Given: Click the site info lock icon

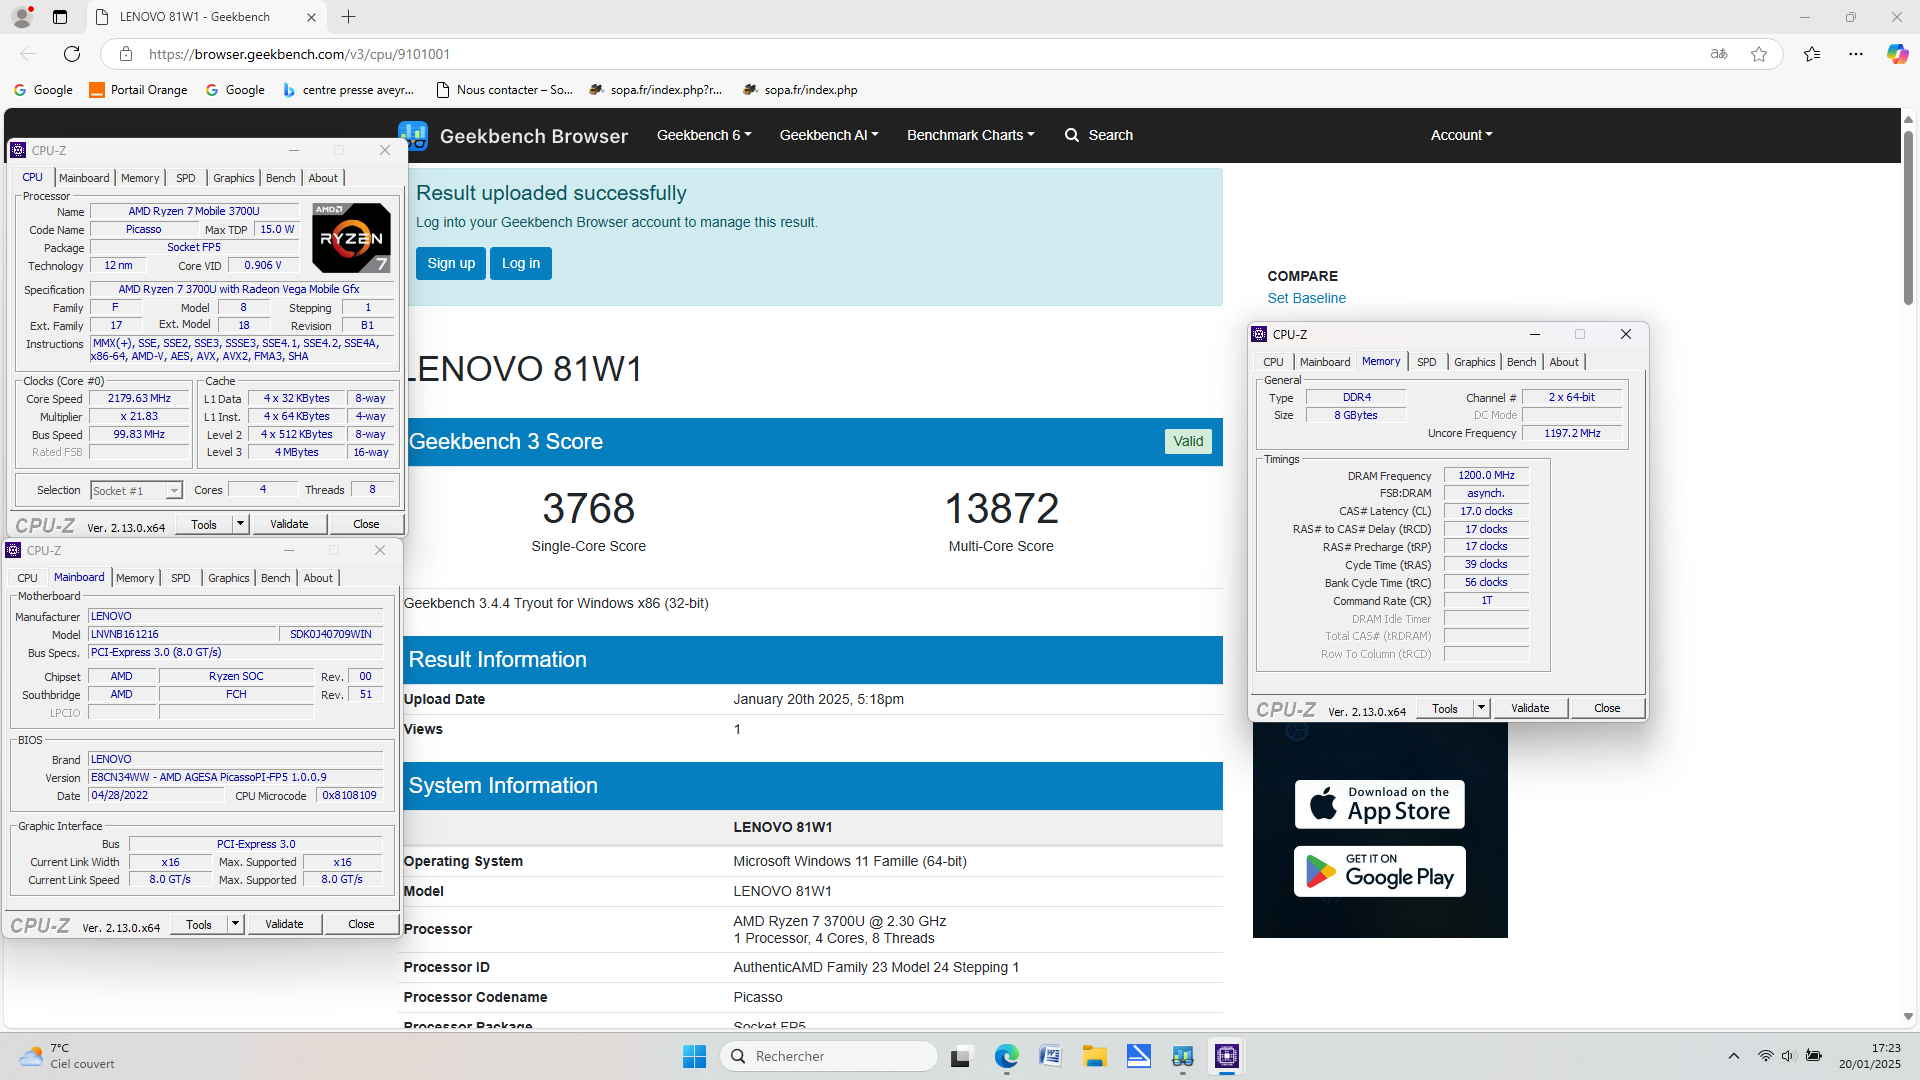Looking at the screenshot, I should coord(125,54).
